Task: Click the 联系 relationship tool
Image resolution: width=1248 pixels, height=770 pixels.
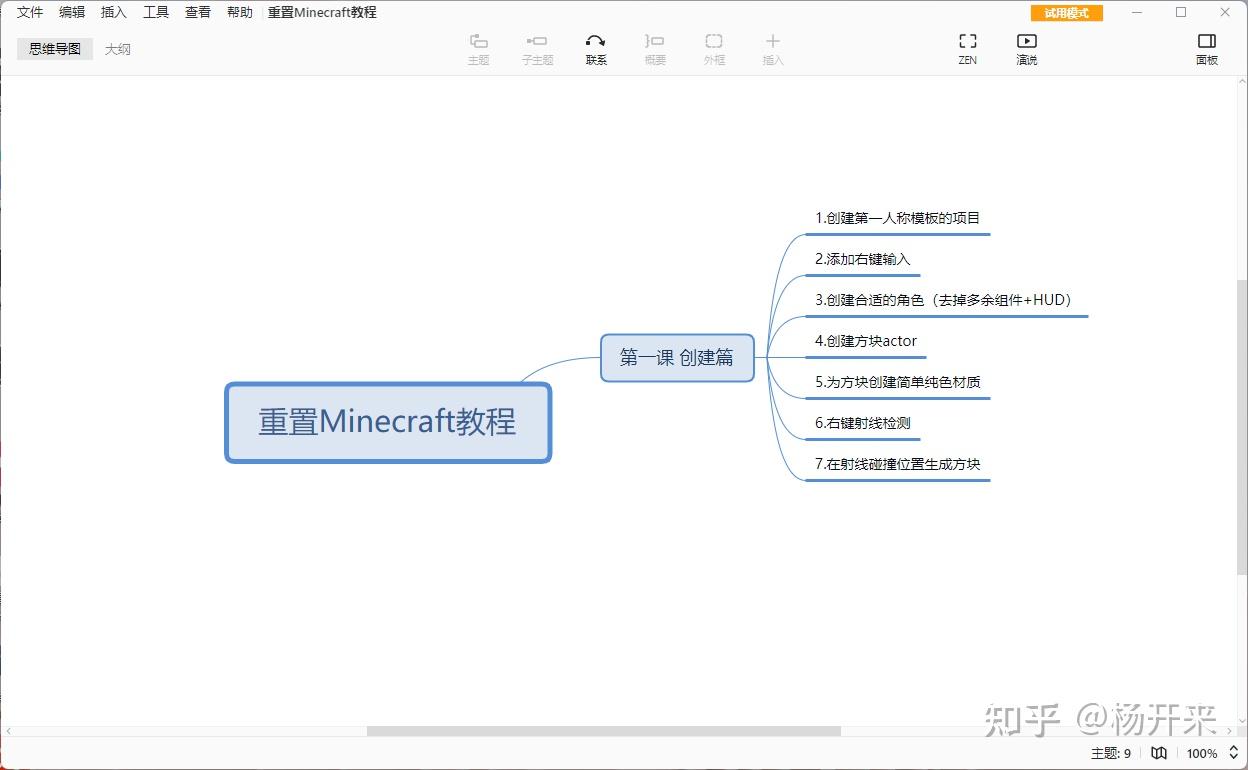Action: point(595,47)
